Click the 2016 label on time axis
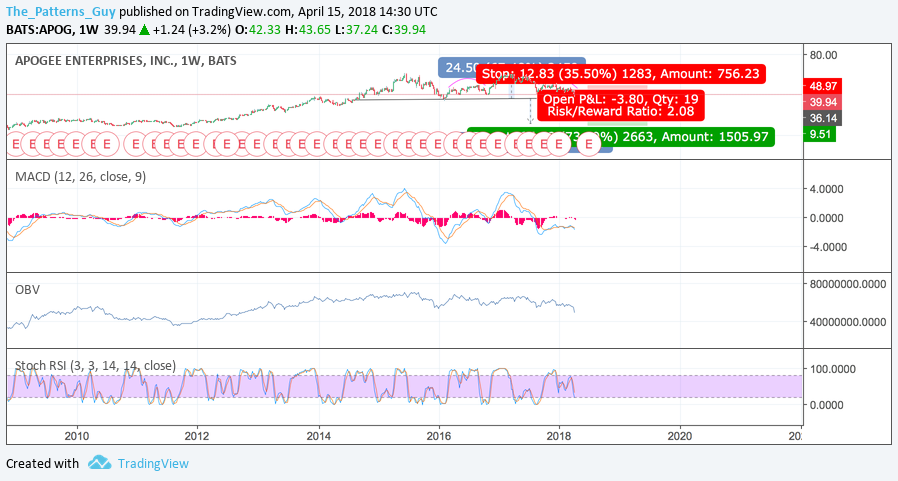Screen dimensions: 898x481 (439, 436)
